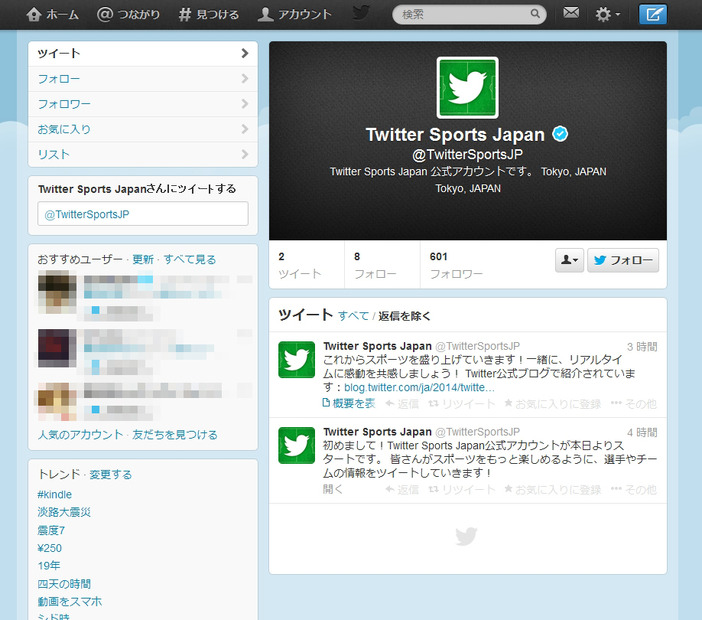The width and height of the screenshot is (702, 620).
Task: Open リスト in sidebar menu
Action: [143, 154]
